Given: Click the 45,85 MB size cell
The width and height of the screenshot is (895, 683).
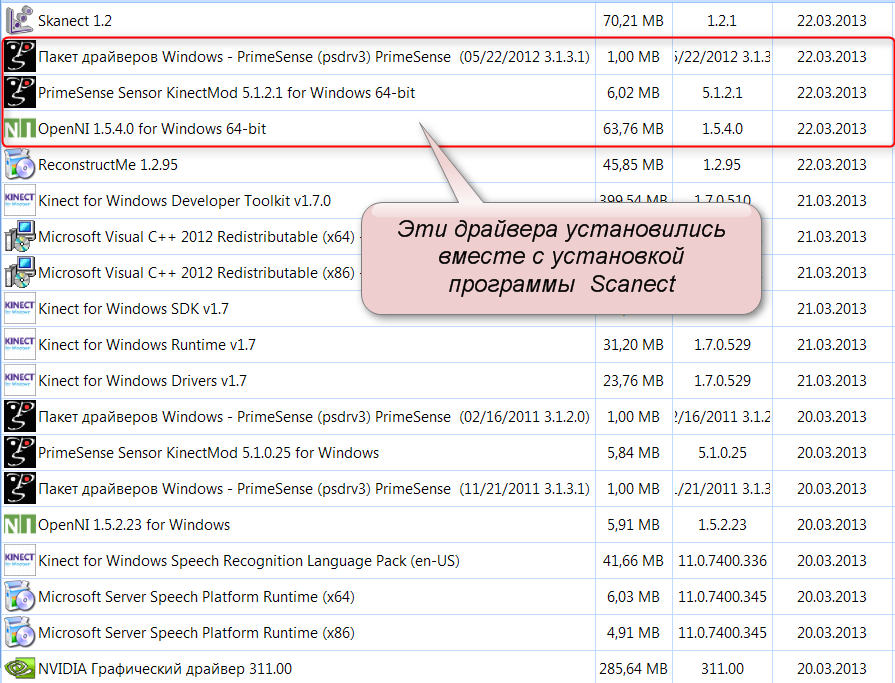Looking at the screenshot, I should click(x=633, y=164).
